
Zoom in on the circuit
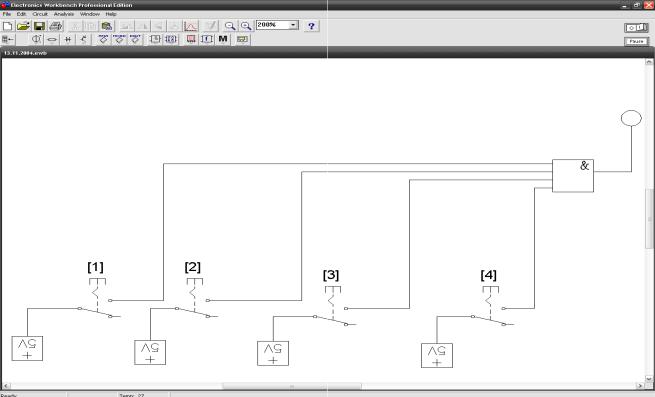tap(246, 26)
